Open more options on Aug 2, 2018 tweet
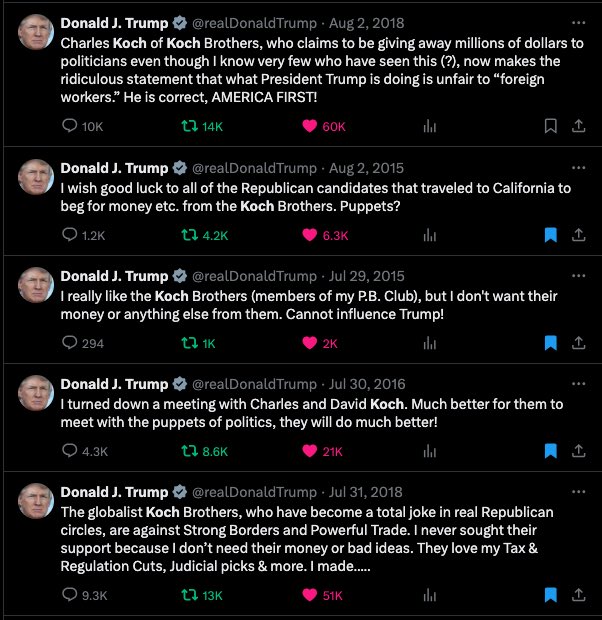 pos(578,22)
